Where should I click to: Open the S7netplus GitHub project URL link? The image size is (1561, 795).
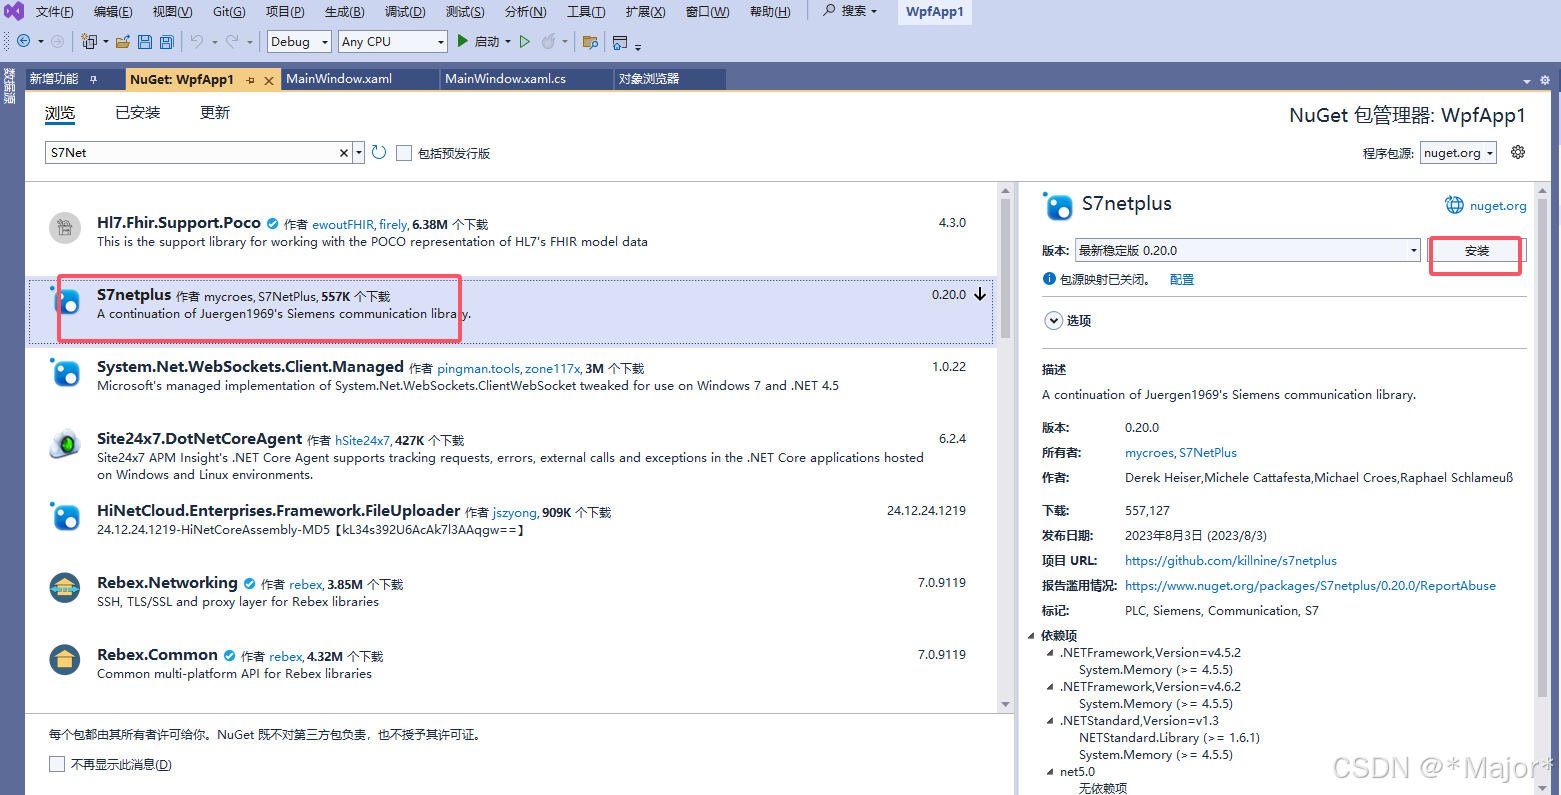click(1230, 560)
